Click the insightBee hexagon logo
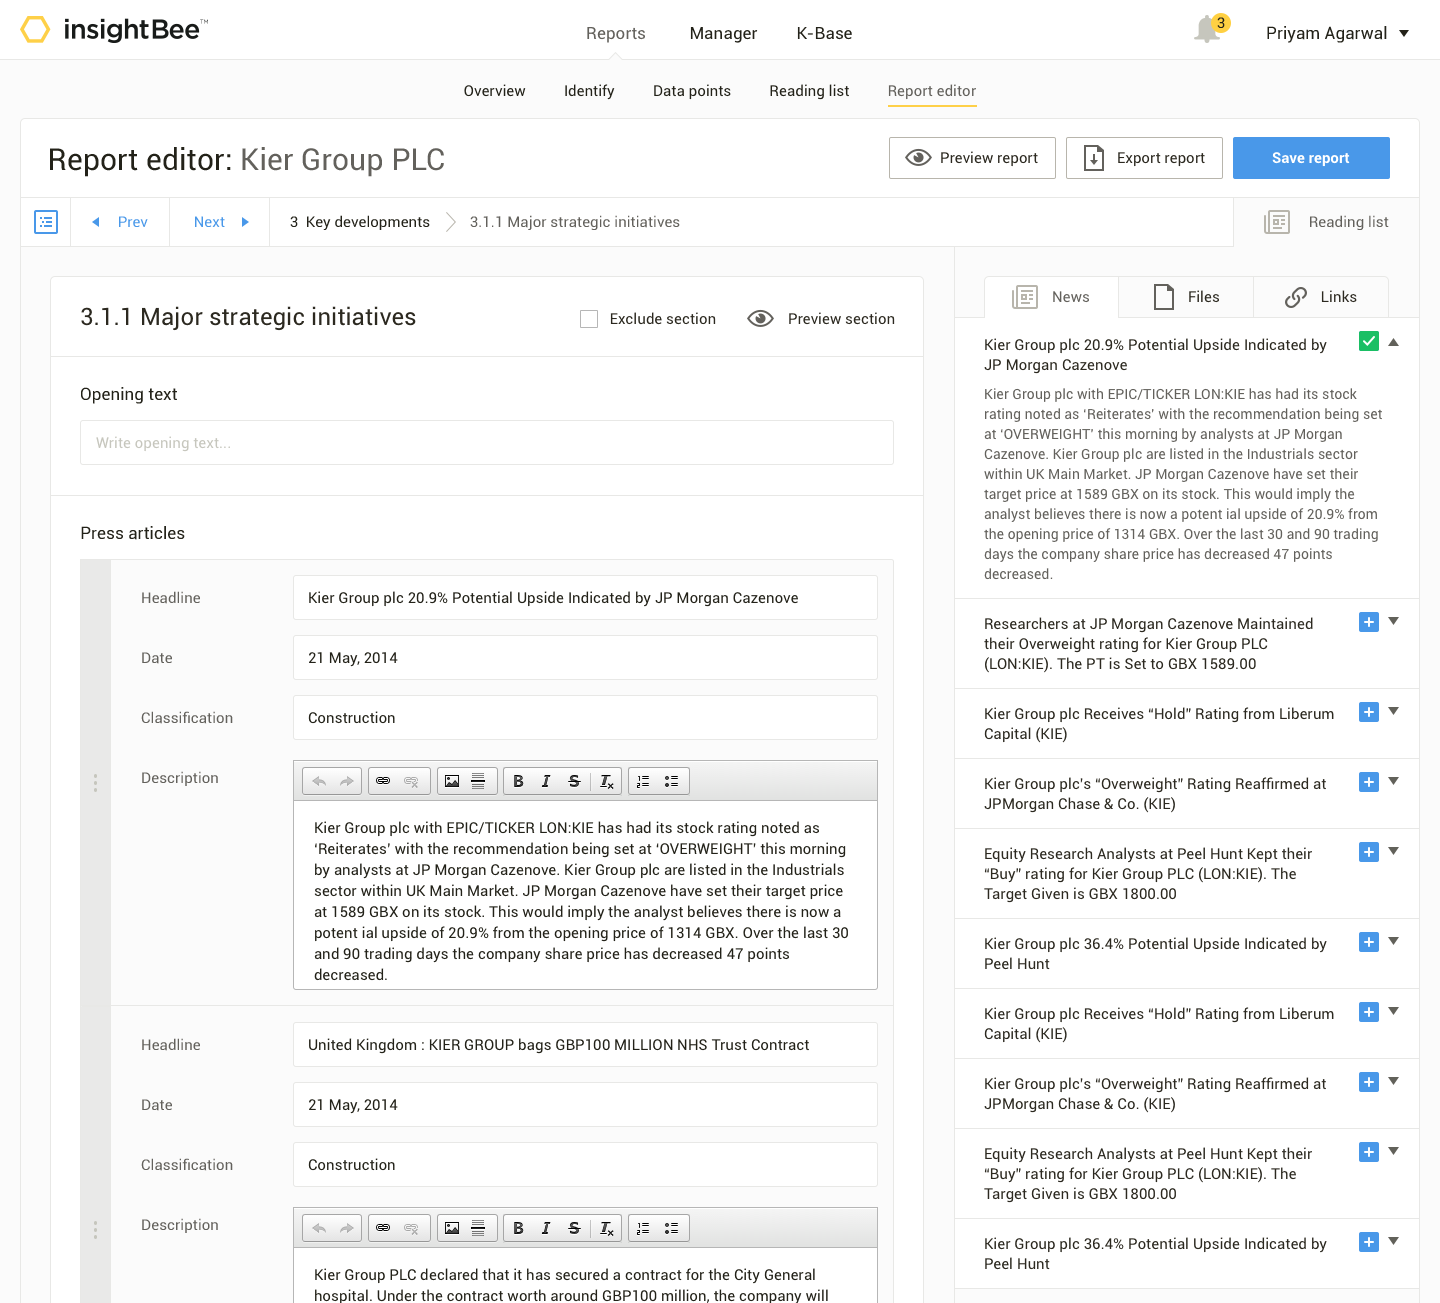The image size is (1440, 1303). tap(36, 30)
